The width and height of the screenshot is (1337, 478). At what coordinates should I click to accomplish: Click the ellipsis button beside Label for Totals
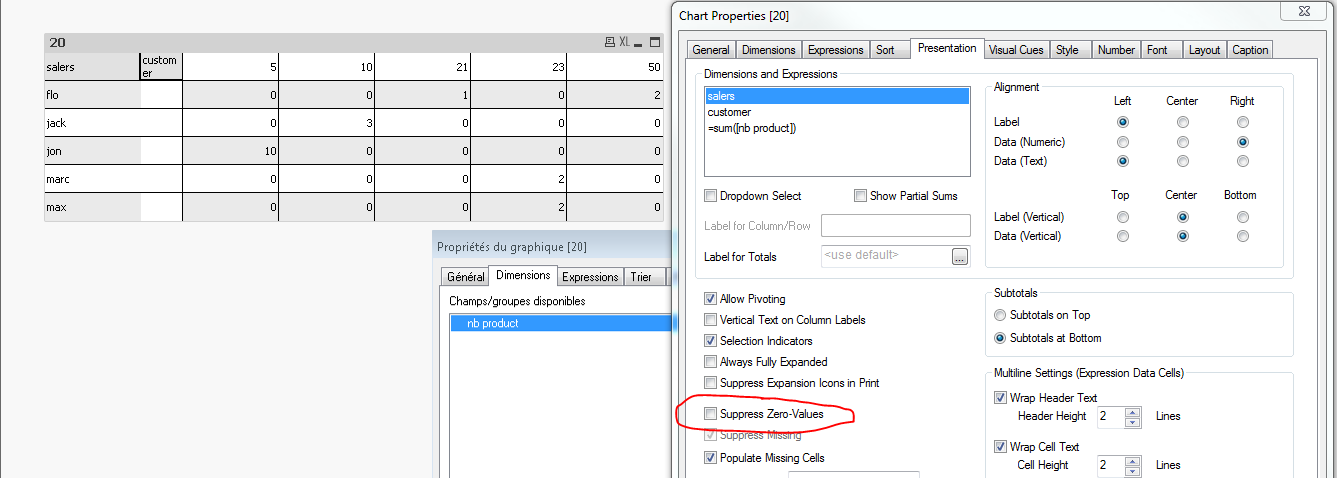tap(960, 257)
